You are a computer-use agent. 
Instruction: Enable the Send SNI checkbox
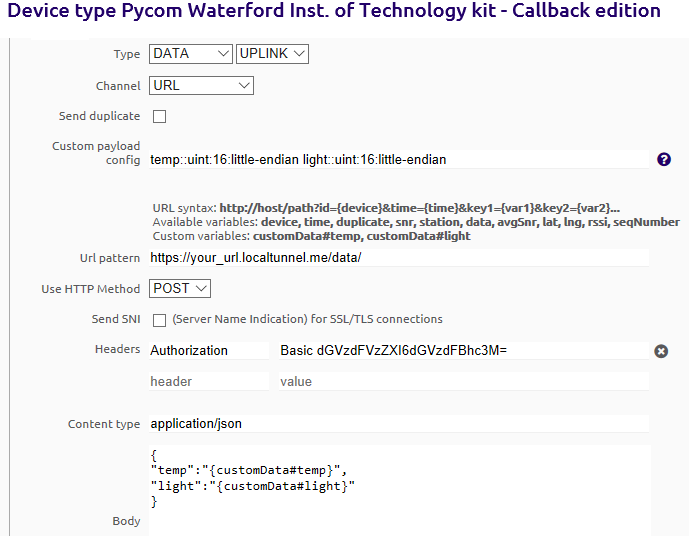159,320
